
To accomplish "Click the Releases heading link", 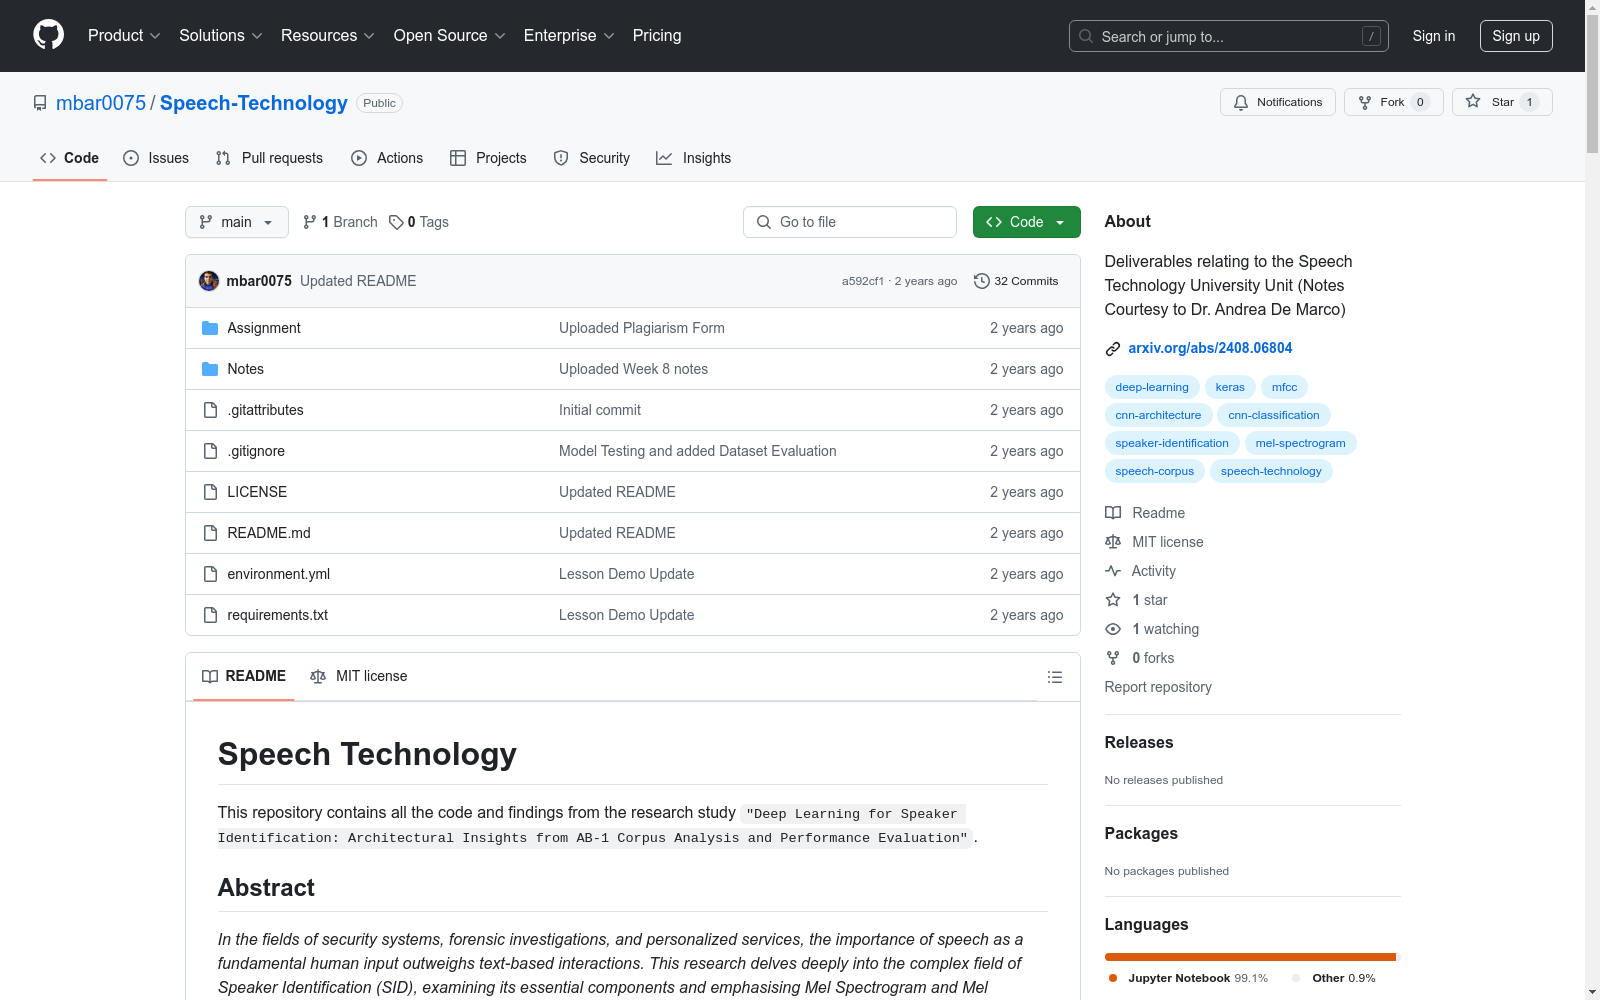I will pos(1139,742).
